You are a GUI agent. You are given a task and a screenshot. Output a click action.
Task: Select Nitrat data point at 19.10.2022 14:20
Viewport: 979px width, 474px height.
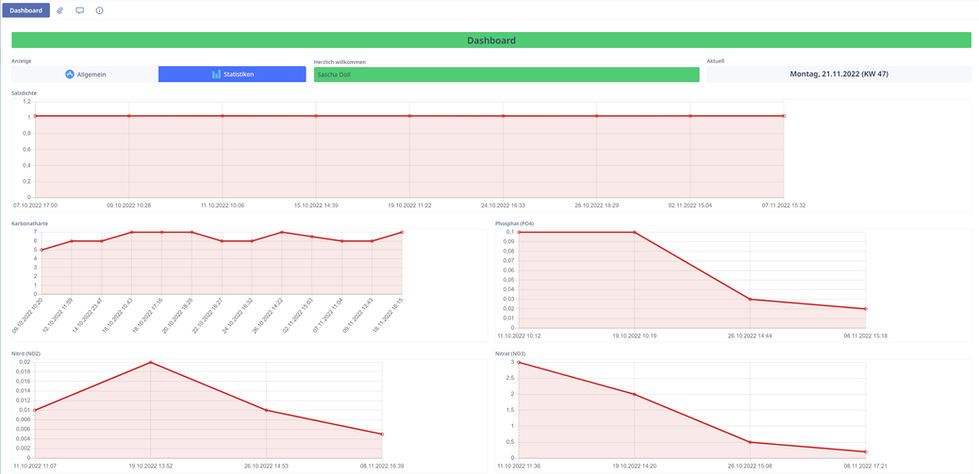click(634, 394)
